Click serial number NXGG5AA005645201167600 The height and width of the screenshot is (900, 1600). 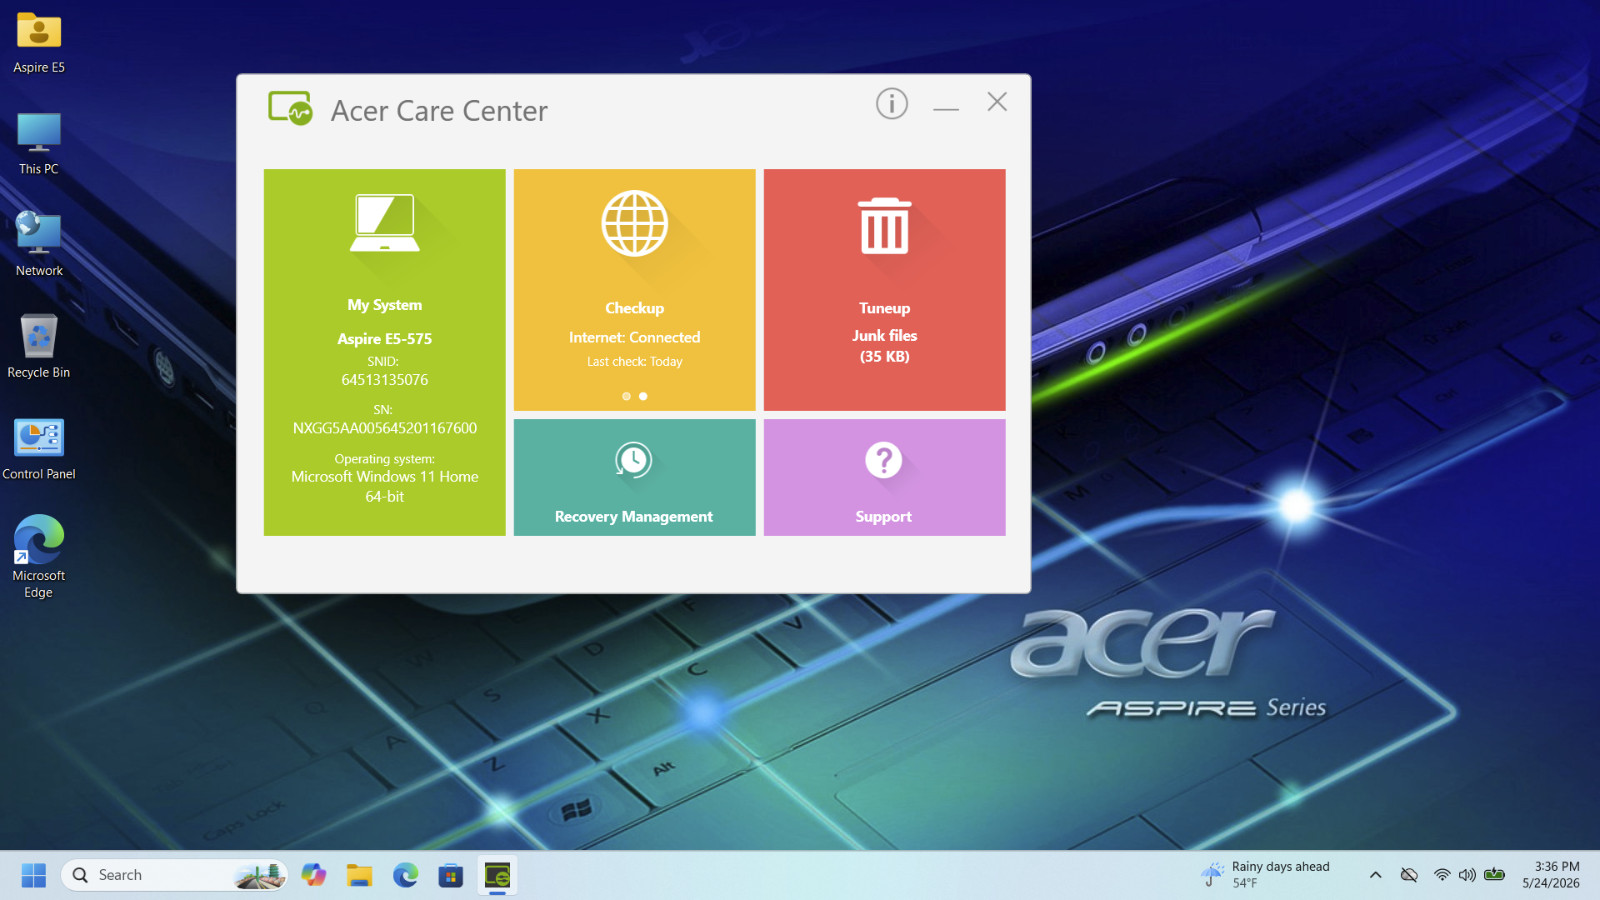[384, 428]
